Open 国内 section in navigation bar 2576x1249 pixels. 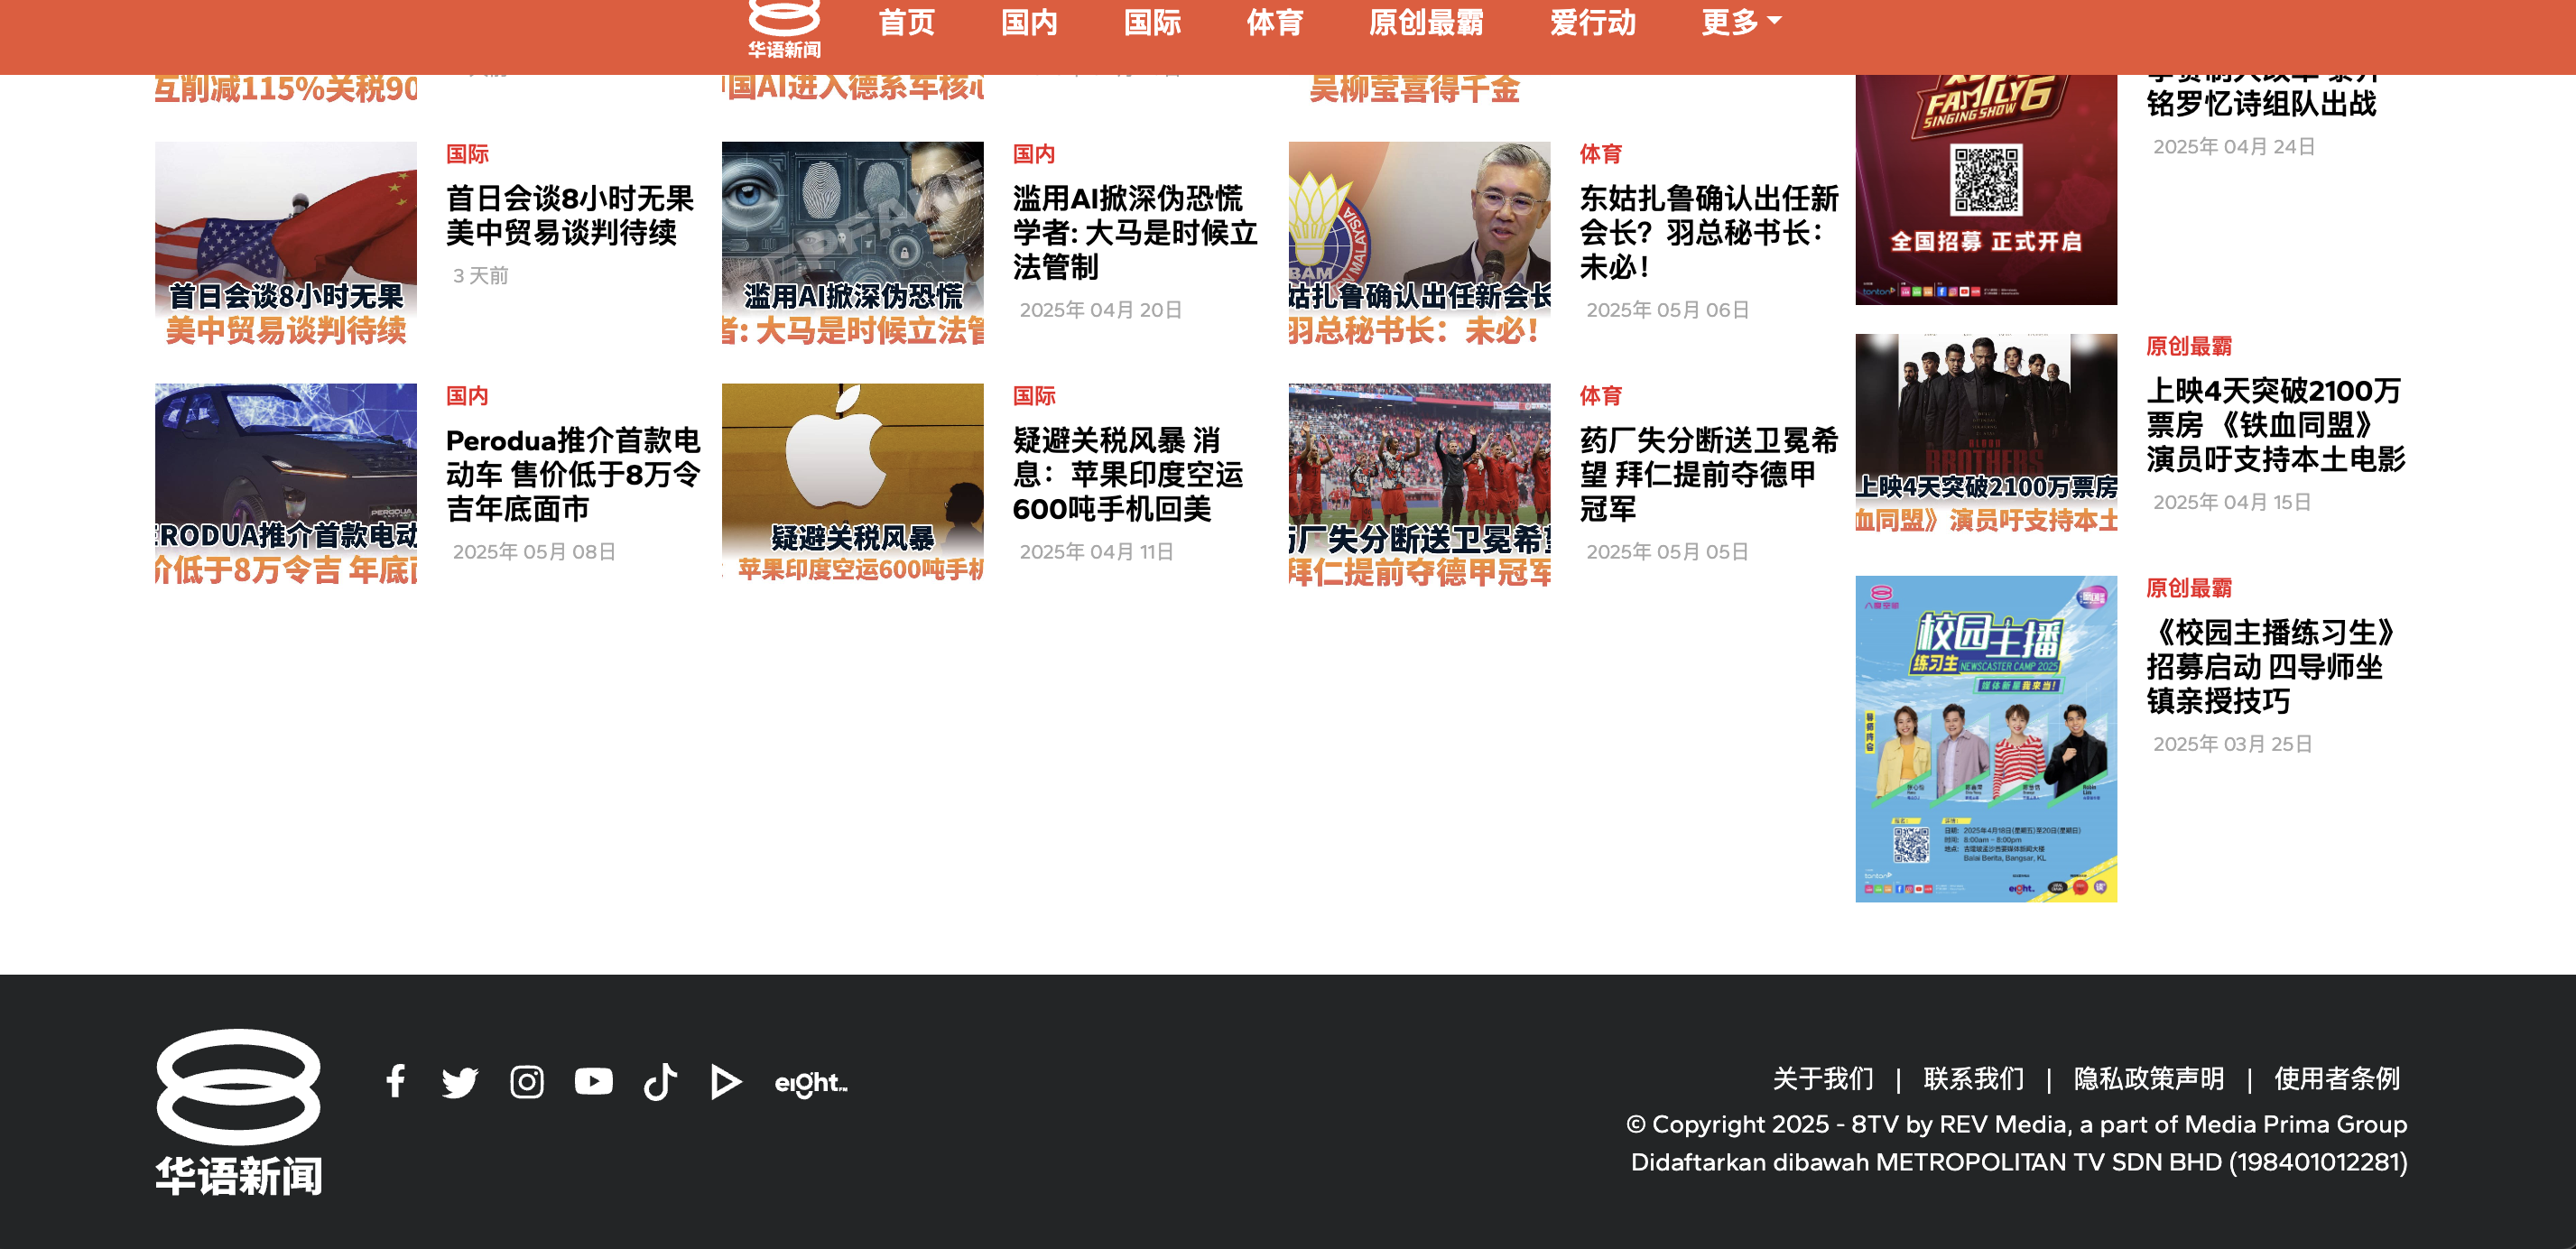(x=1029, y=22)
